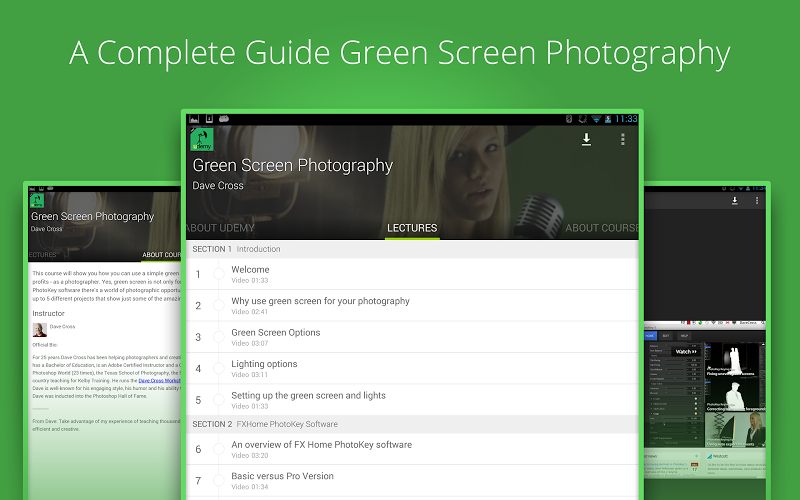The image size is (800, 500).
Task: Select the LECTURES tab in left tablet
Action: tap(42, 255)
